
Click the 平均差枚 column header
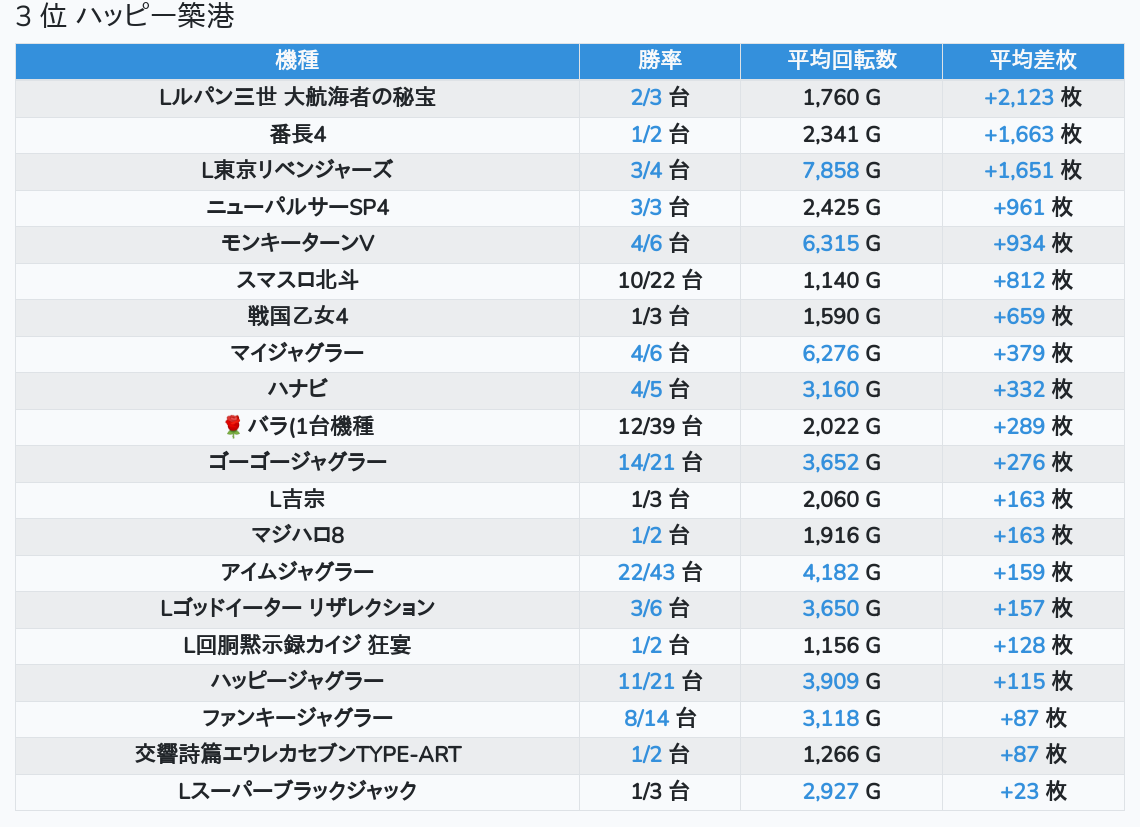coord(1033,60)
